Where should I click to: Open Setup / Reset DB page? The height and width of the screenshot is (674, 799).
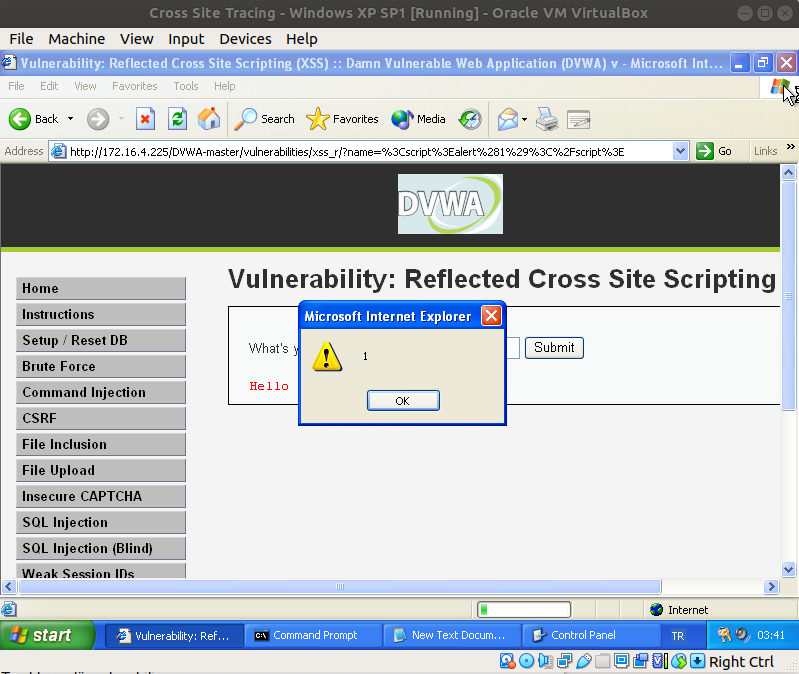[x=100, y=340]
